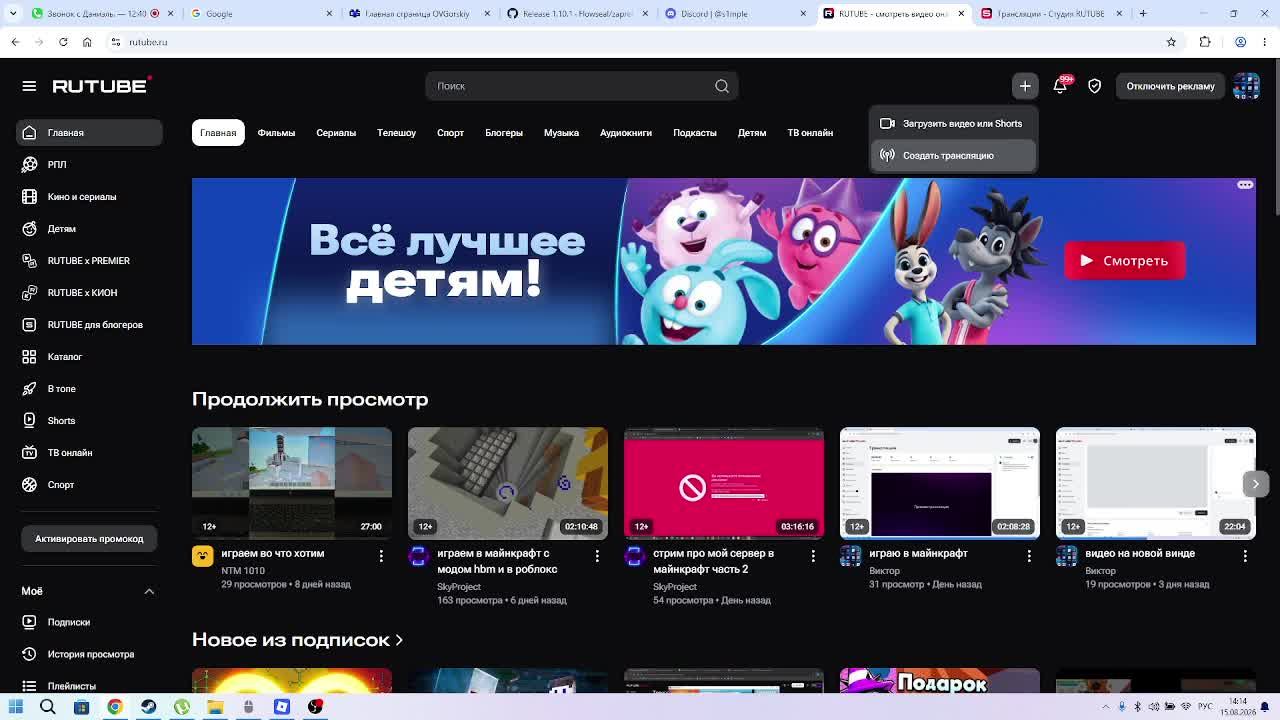Image resolution: width=1280 pixels, height=720 pixels.
Task: Open options for играем во что хотим video
Action: tap(381, 555)
